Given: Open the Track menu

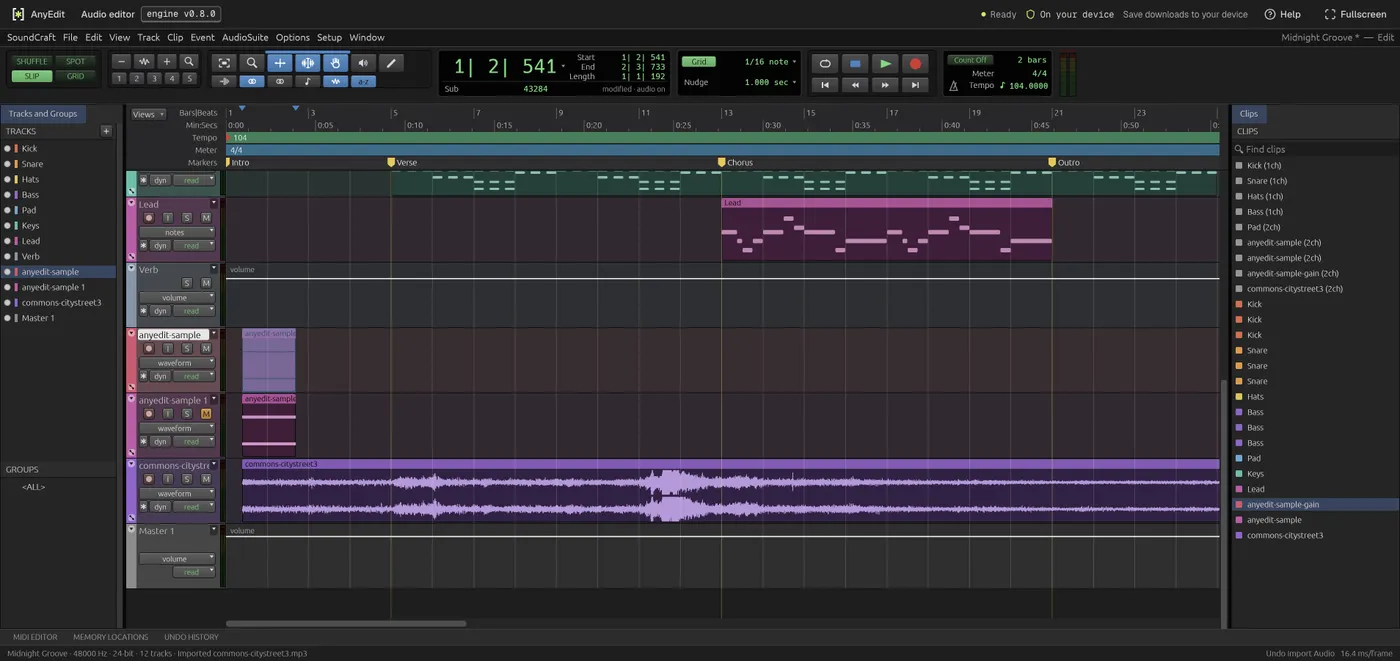Looking at the screenshot, I should point(148,37).
